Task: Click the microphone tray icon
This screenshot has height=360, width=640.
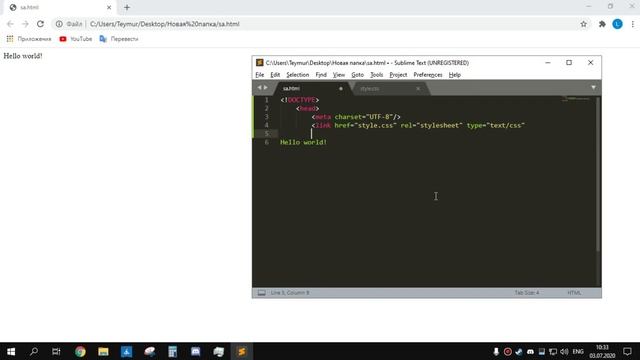Action: point(496,351)
